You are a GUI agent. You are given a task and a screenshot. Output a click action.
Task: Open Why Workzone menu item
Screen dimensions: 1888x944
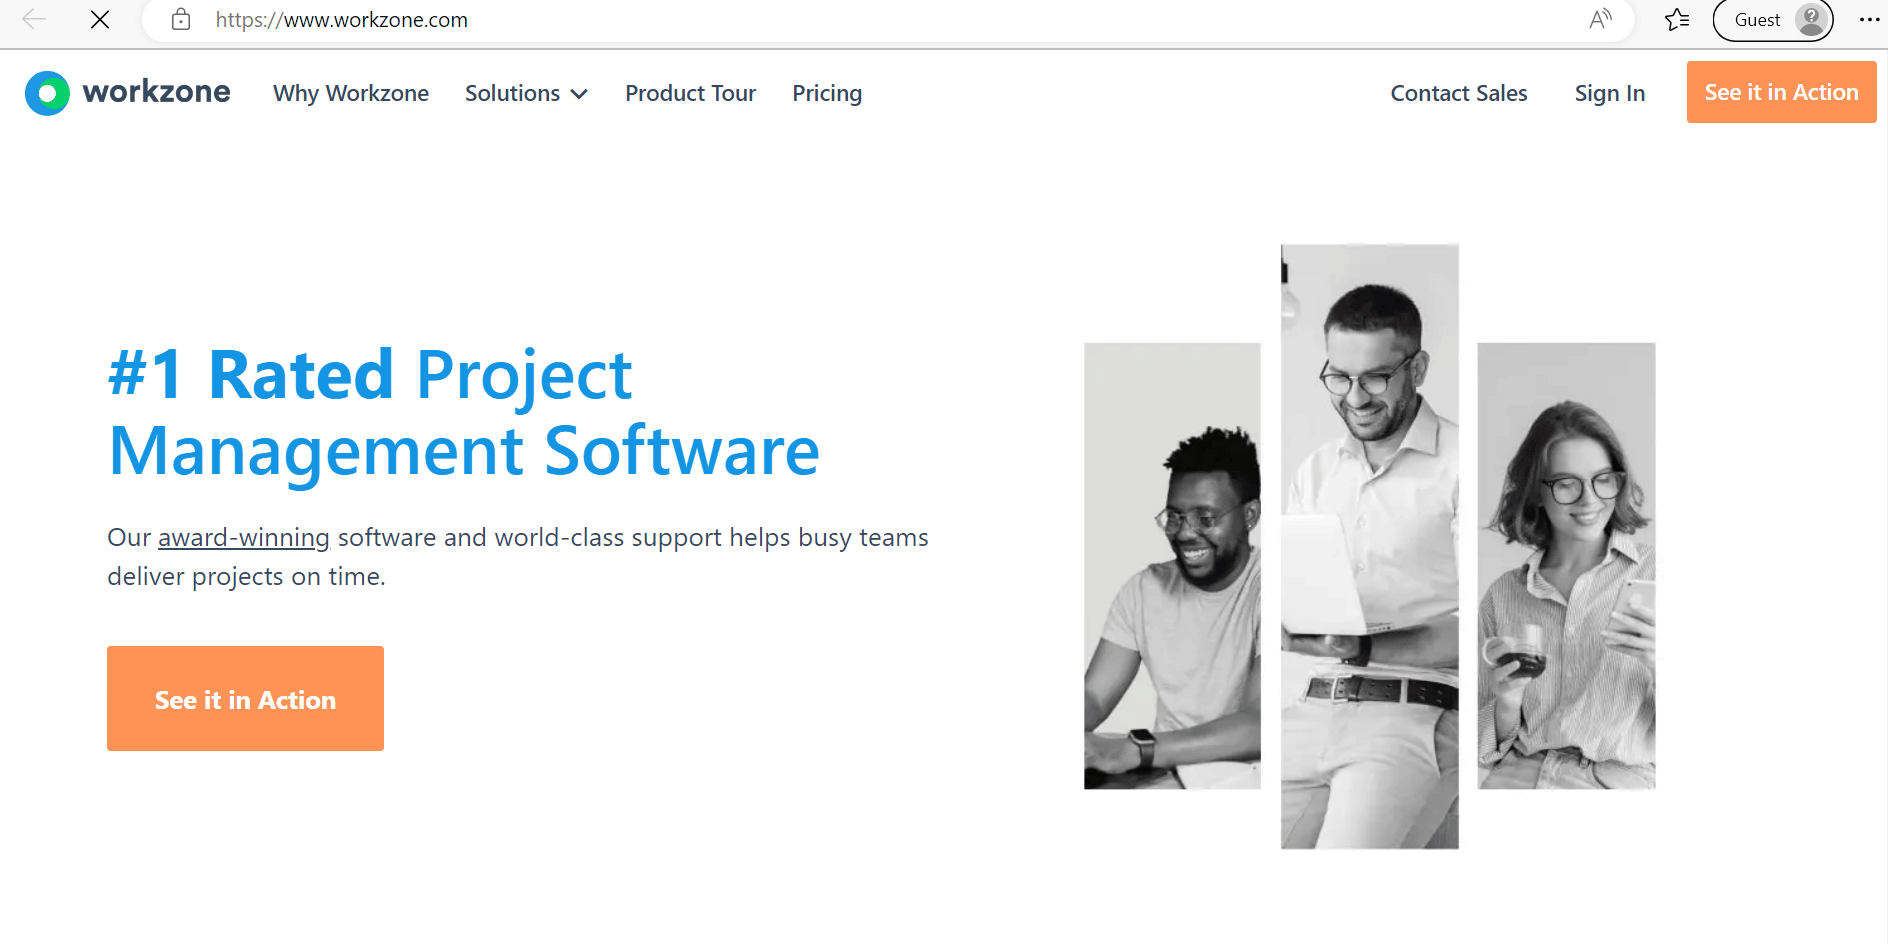point(351,93)
